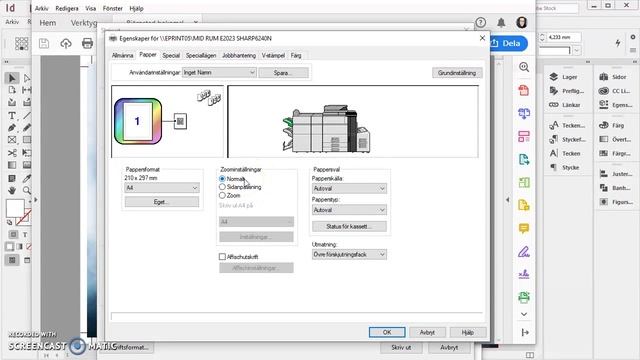Open the Sidor pages panel
Viewport: 640px width, 360px height.
point(613,77)
